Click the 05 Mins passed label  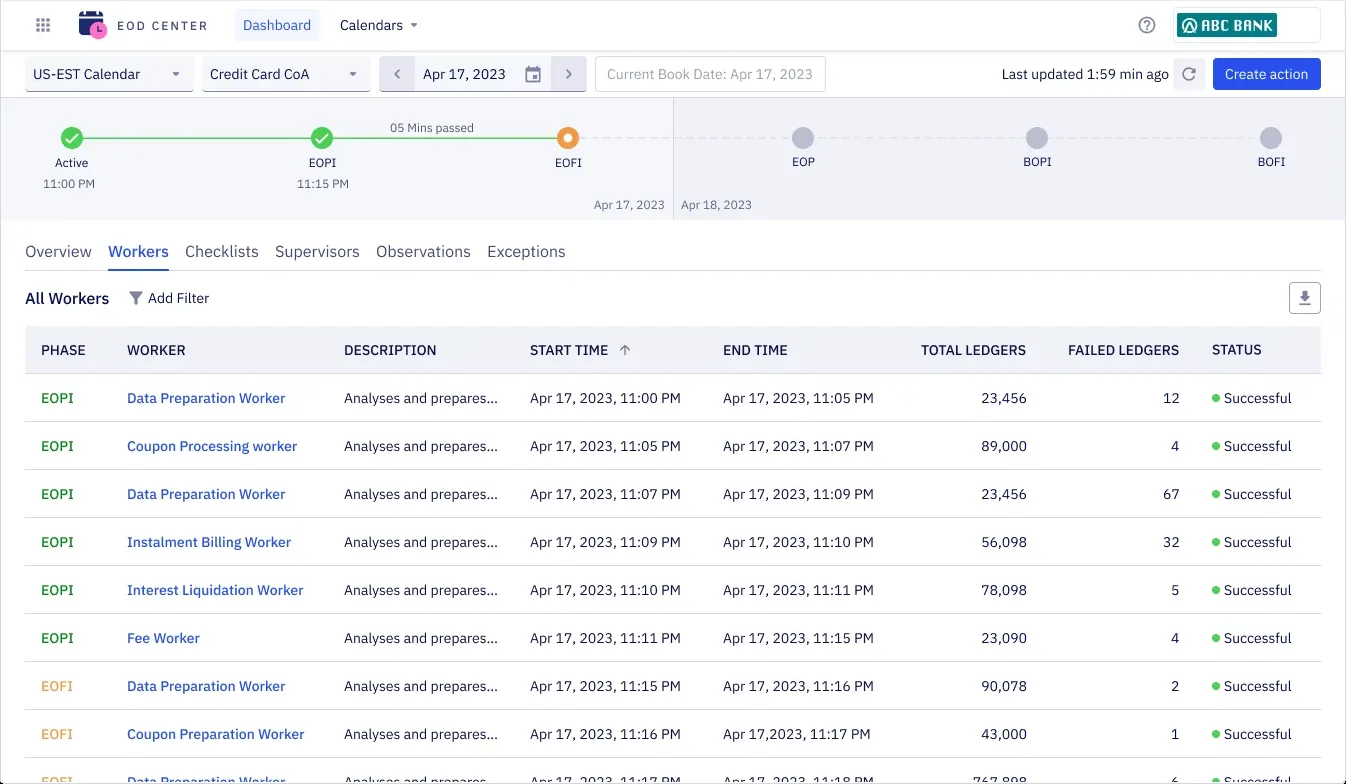[432, 128]
